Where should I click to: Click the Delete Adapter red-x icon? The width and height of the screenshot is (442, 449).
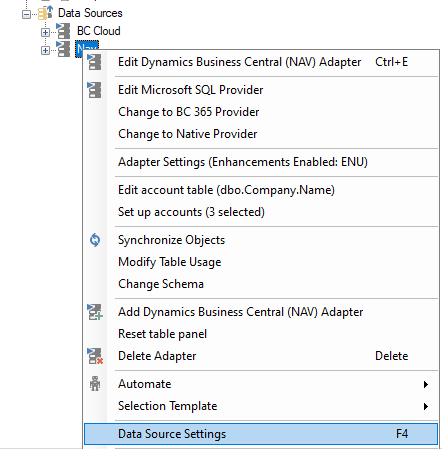click(95, 356)
